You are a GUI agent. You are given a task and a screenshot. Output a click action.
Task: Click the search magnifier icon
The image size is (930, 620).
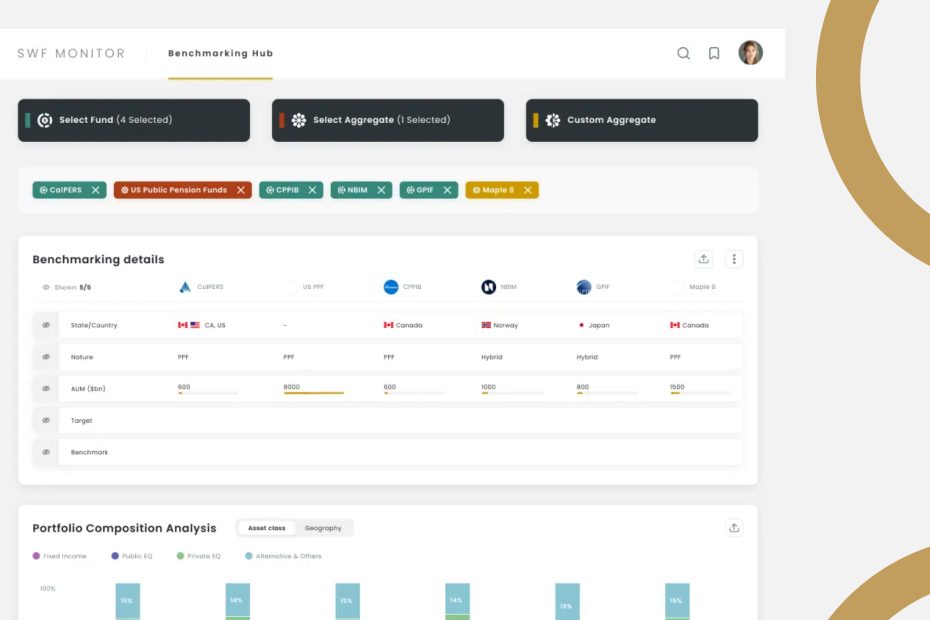click(683, 54)
